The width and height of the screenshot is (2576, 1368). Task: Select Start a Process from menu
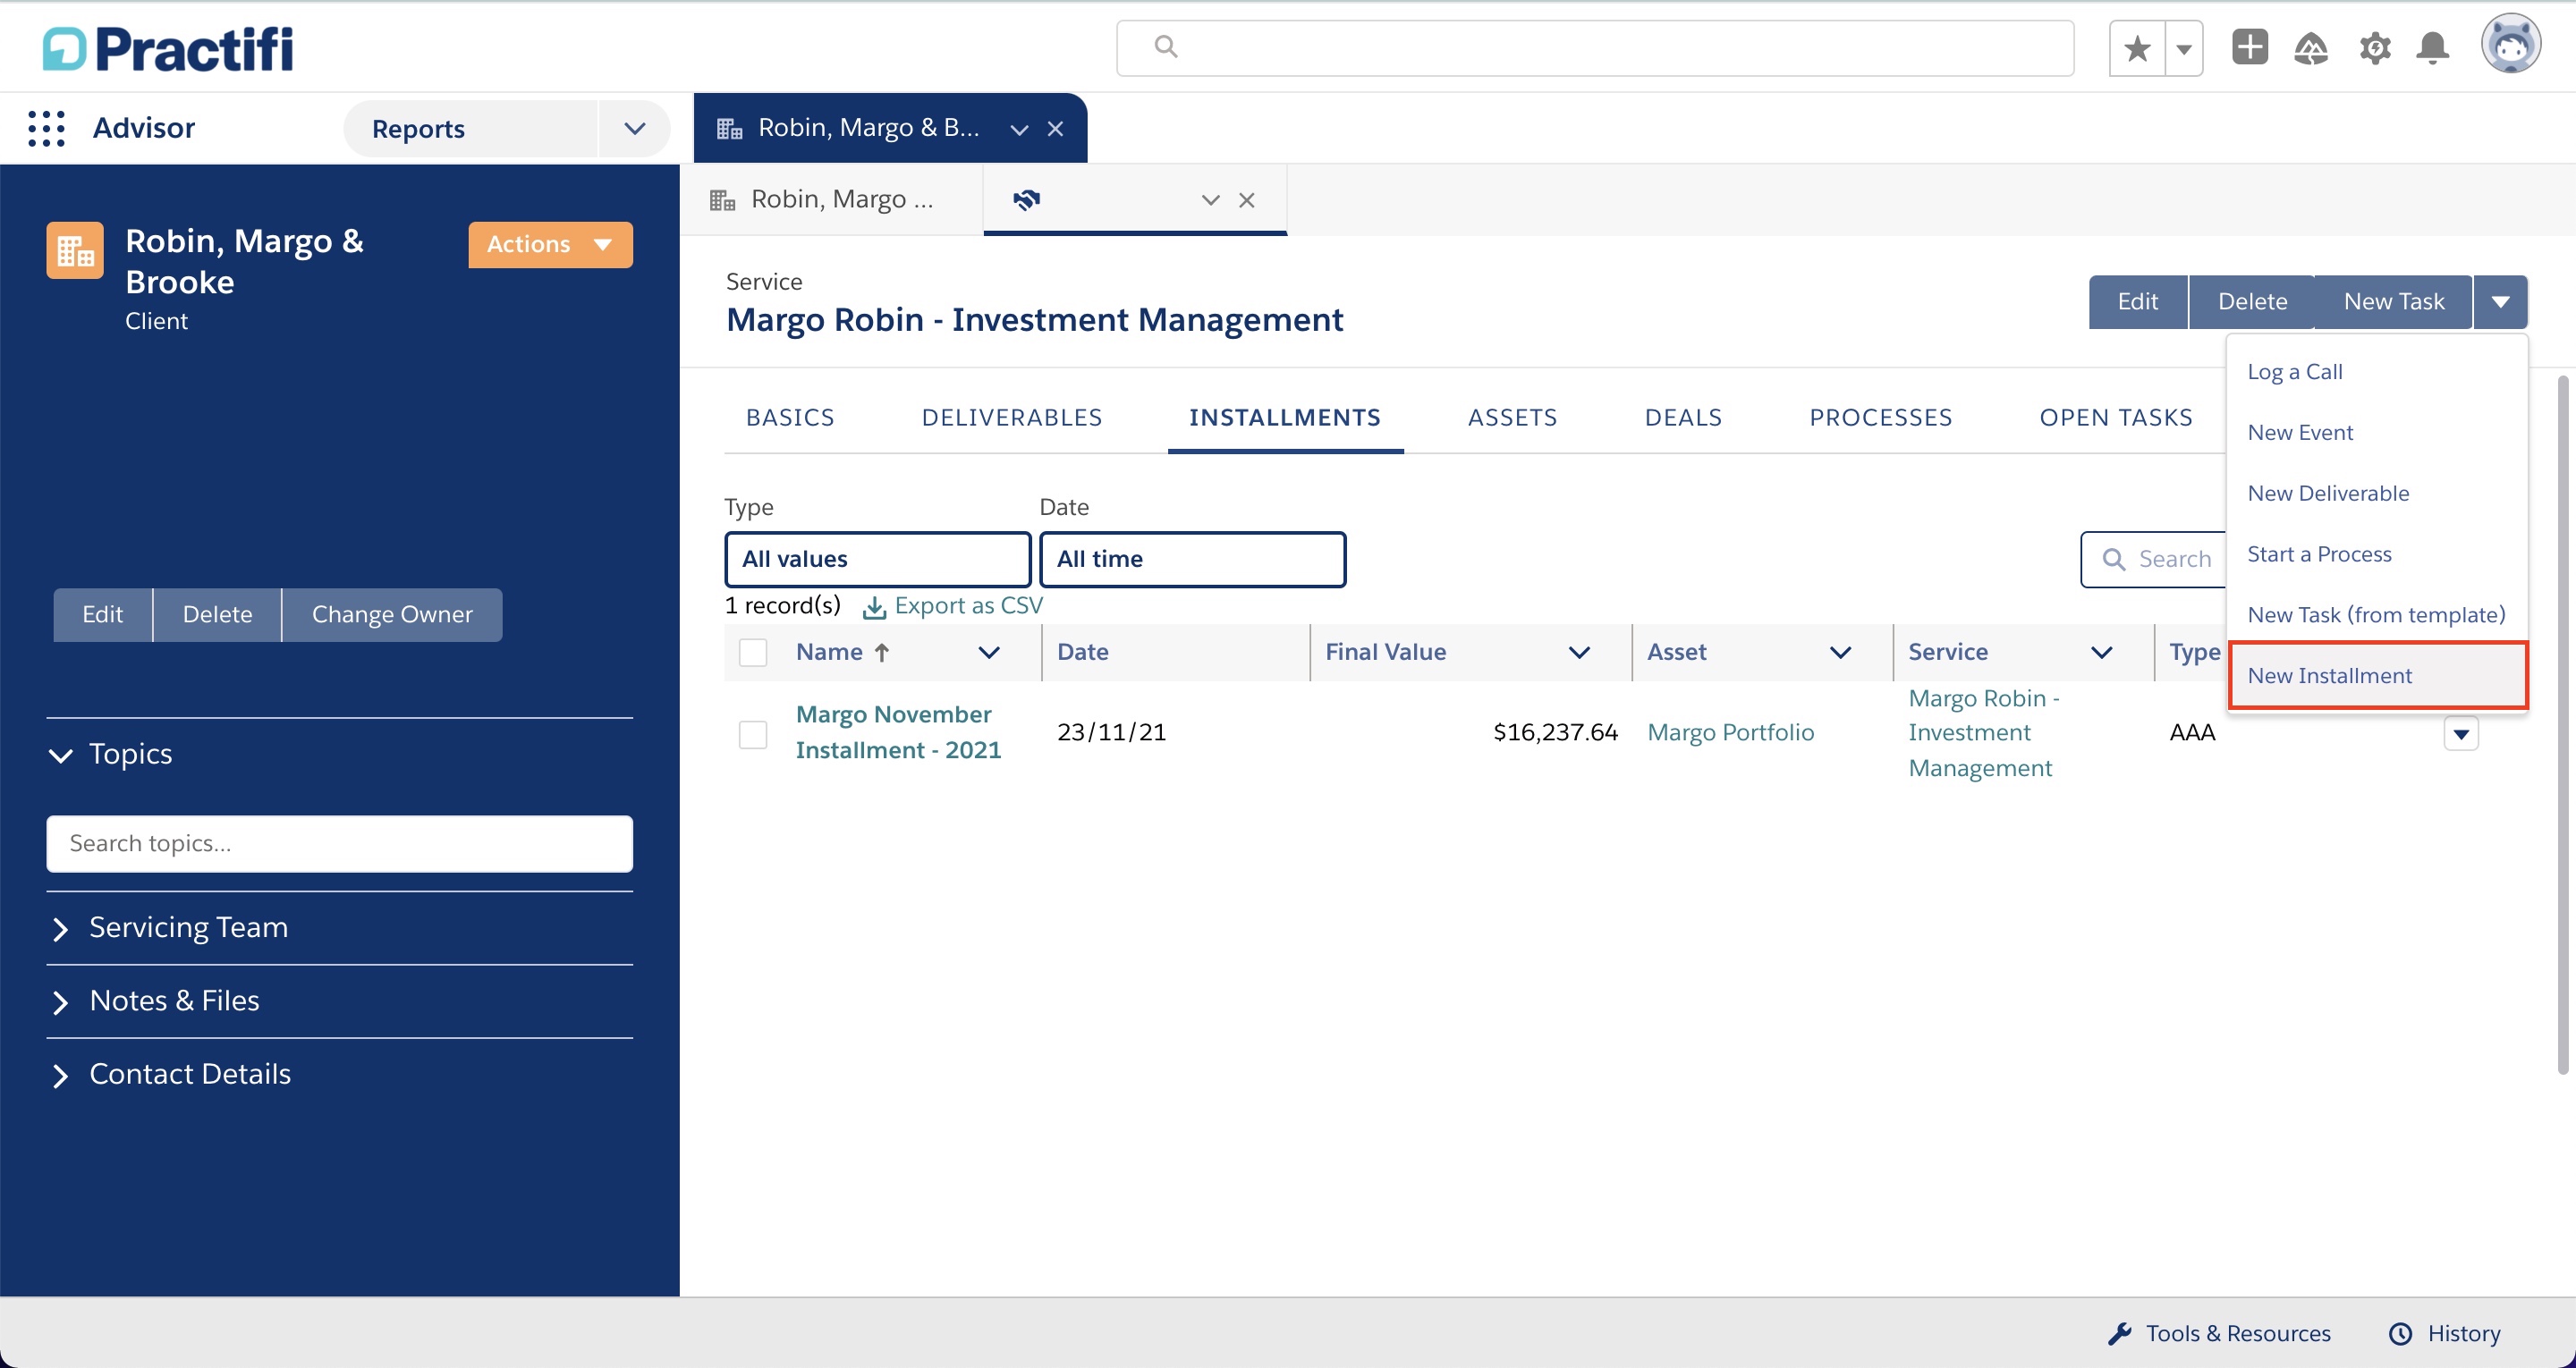2377,554
